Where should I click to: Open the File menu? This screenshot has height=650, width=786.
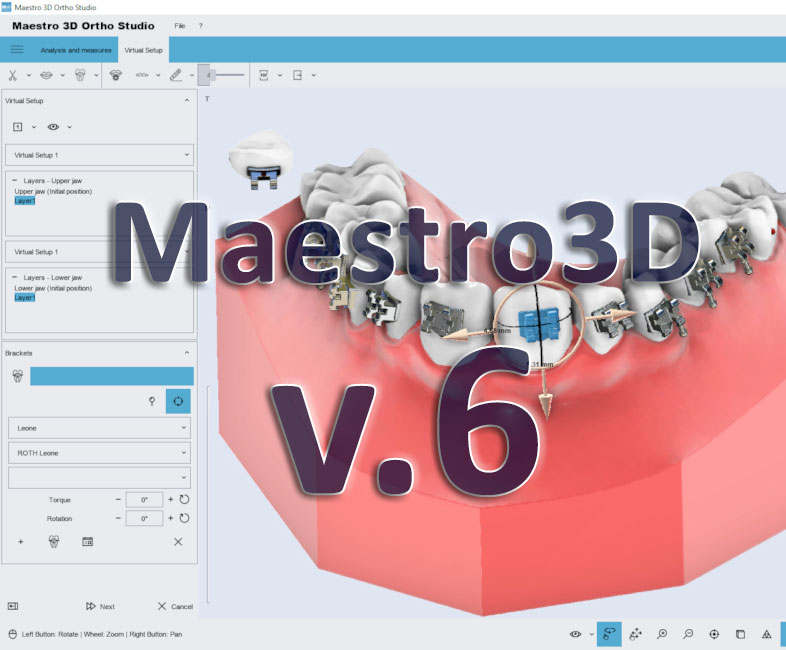click(180, 25)
